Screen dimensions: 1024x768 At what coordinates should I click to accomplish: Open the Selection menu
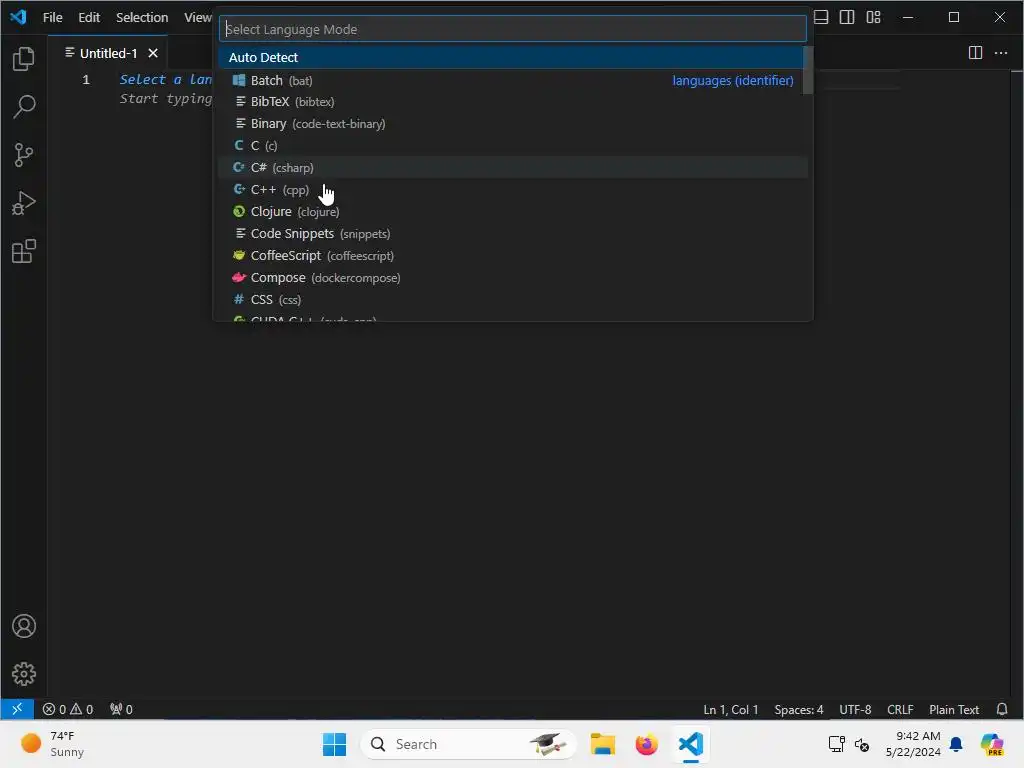click(x=142, y=17)
